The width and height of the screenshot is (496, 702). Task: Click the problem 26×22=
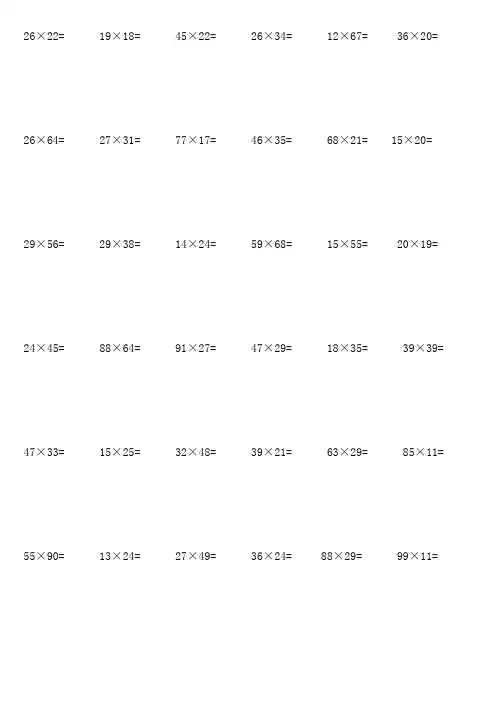[x=44, y=36]
